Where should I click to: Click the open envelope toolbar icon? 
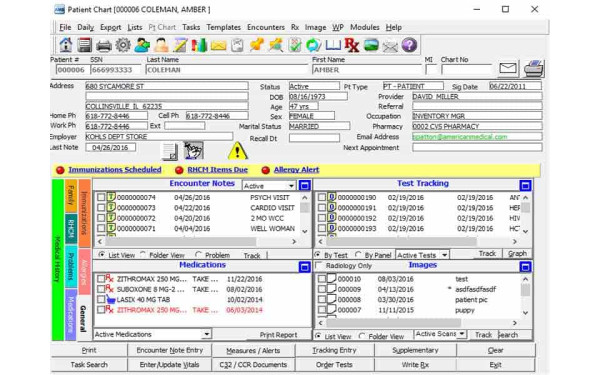click(x=390, y=46)
